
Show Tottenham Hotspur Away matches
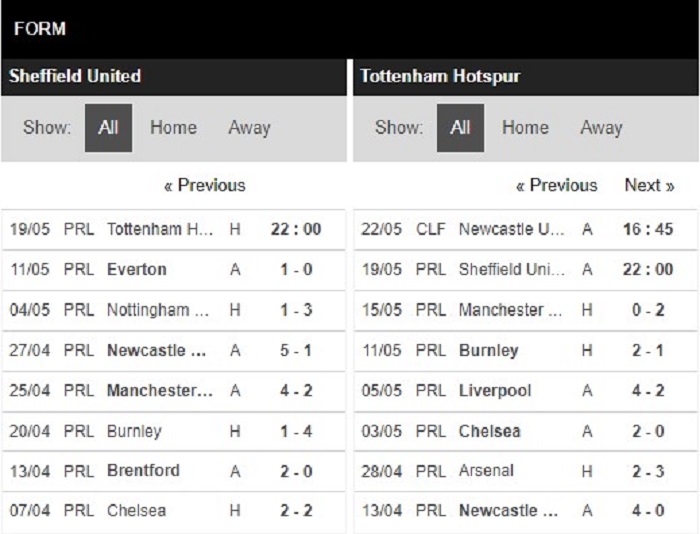point(601,128)
